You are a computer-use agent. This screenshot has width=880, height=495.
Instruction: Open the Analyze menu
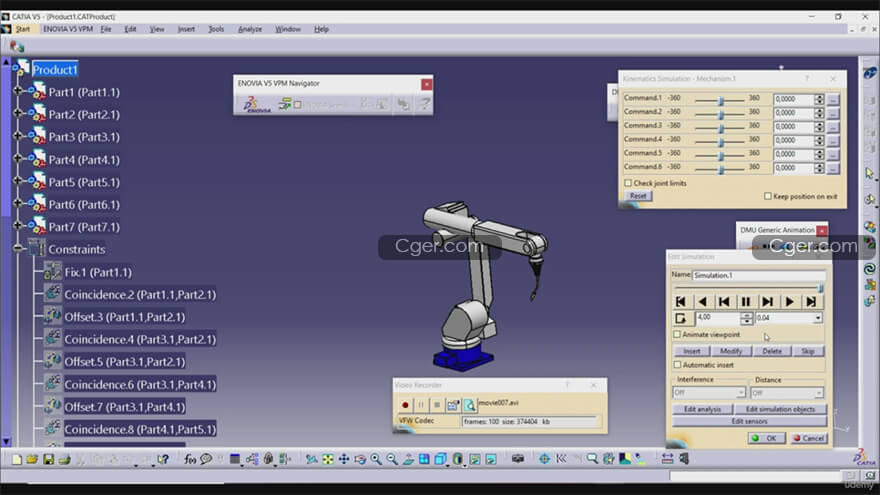250,29
